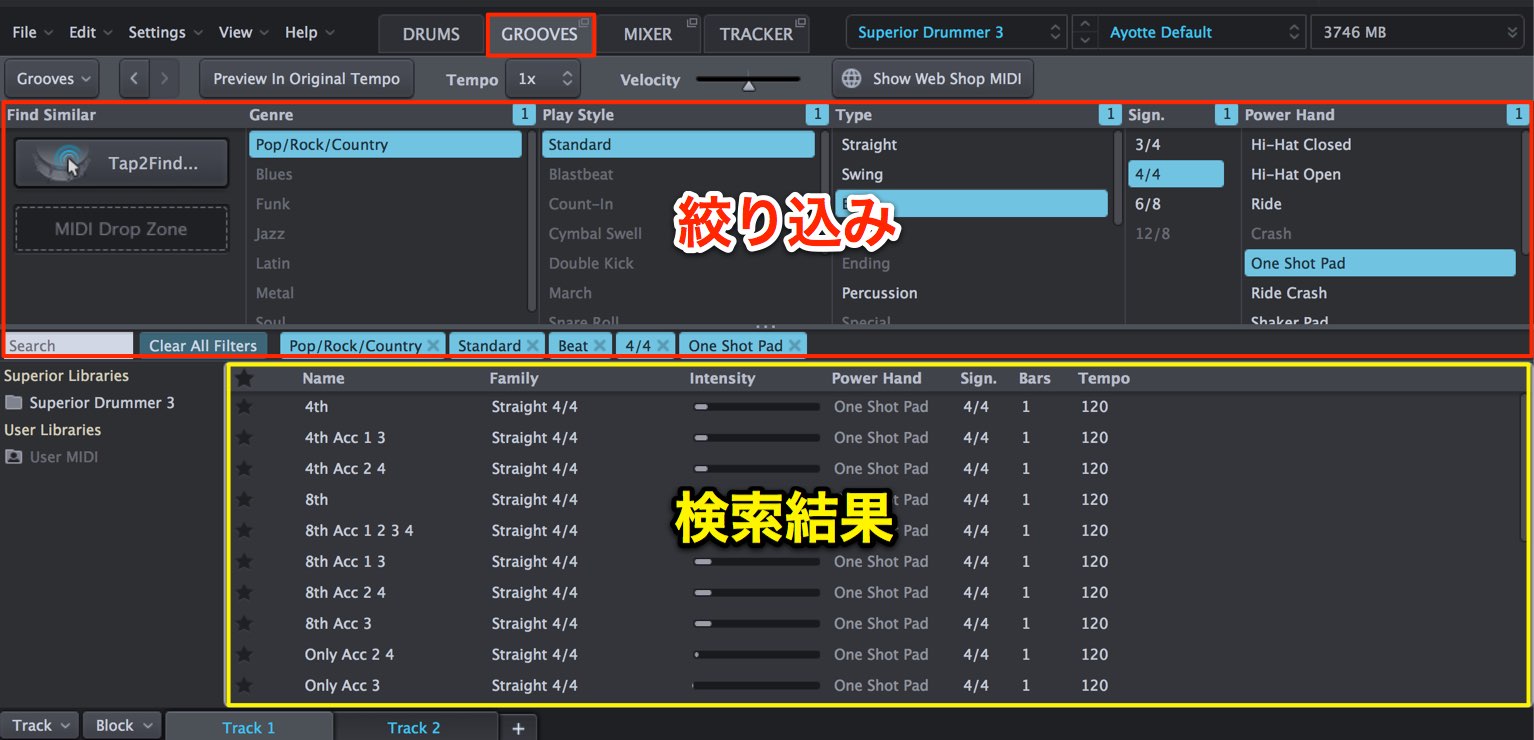Click the star column header icon
The width and height of the screenshot is (1534, 740).
(x=244, y=378)
